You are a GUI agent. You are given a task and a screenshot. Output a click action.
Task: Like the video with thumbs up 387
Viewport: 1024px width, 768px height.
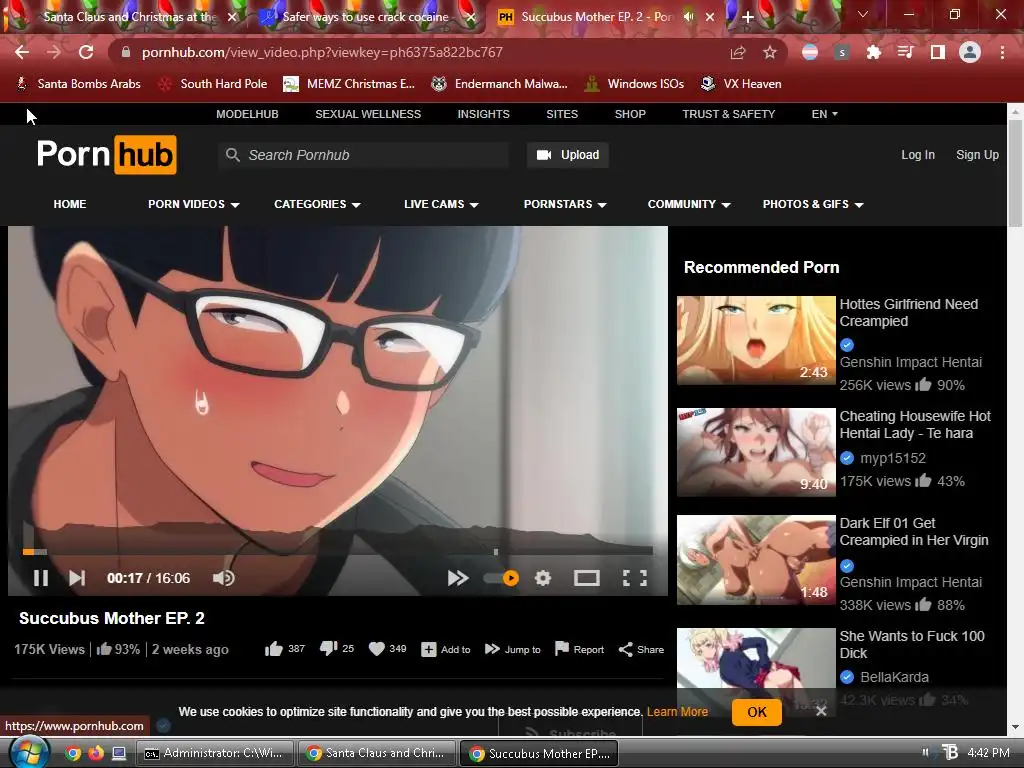[x=274, y=648]
